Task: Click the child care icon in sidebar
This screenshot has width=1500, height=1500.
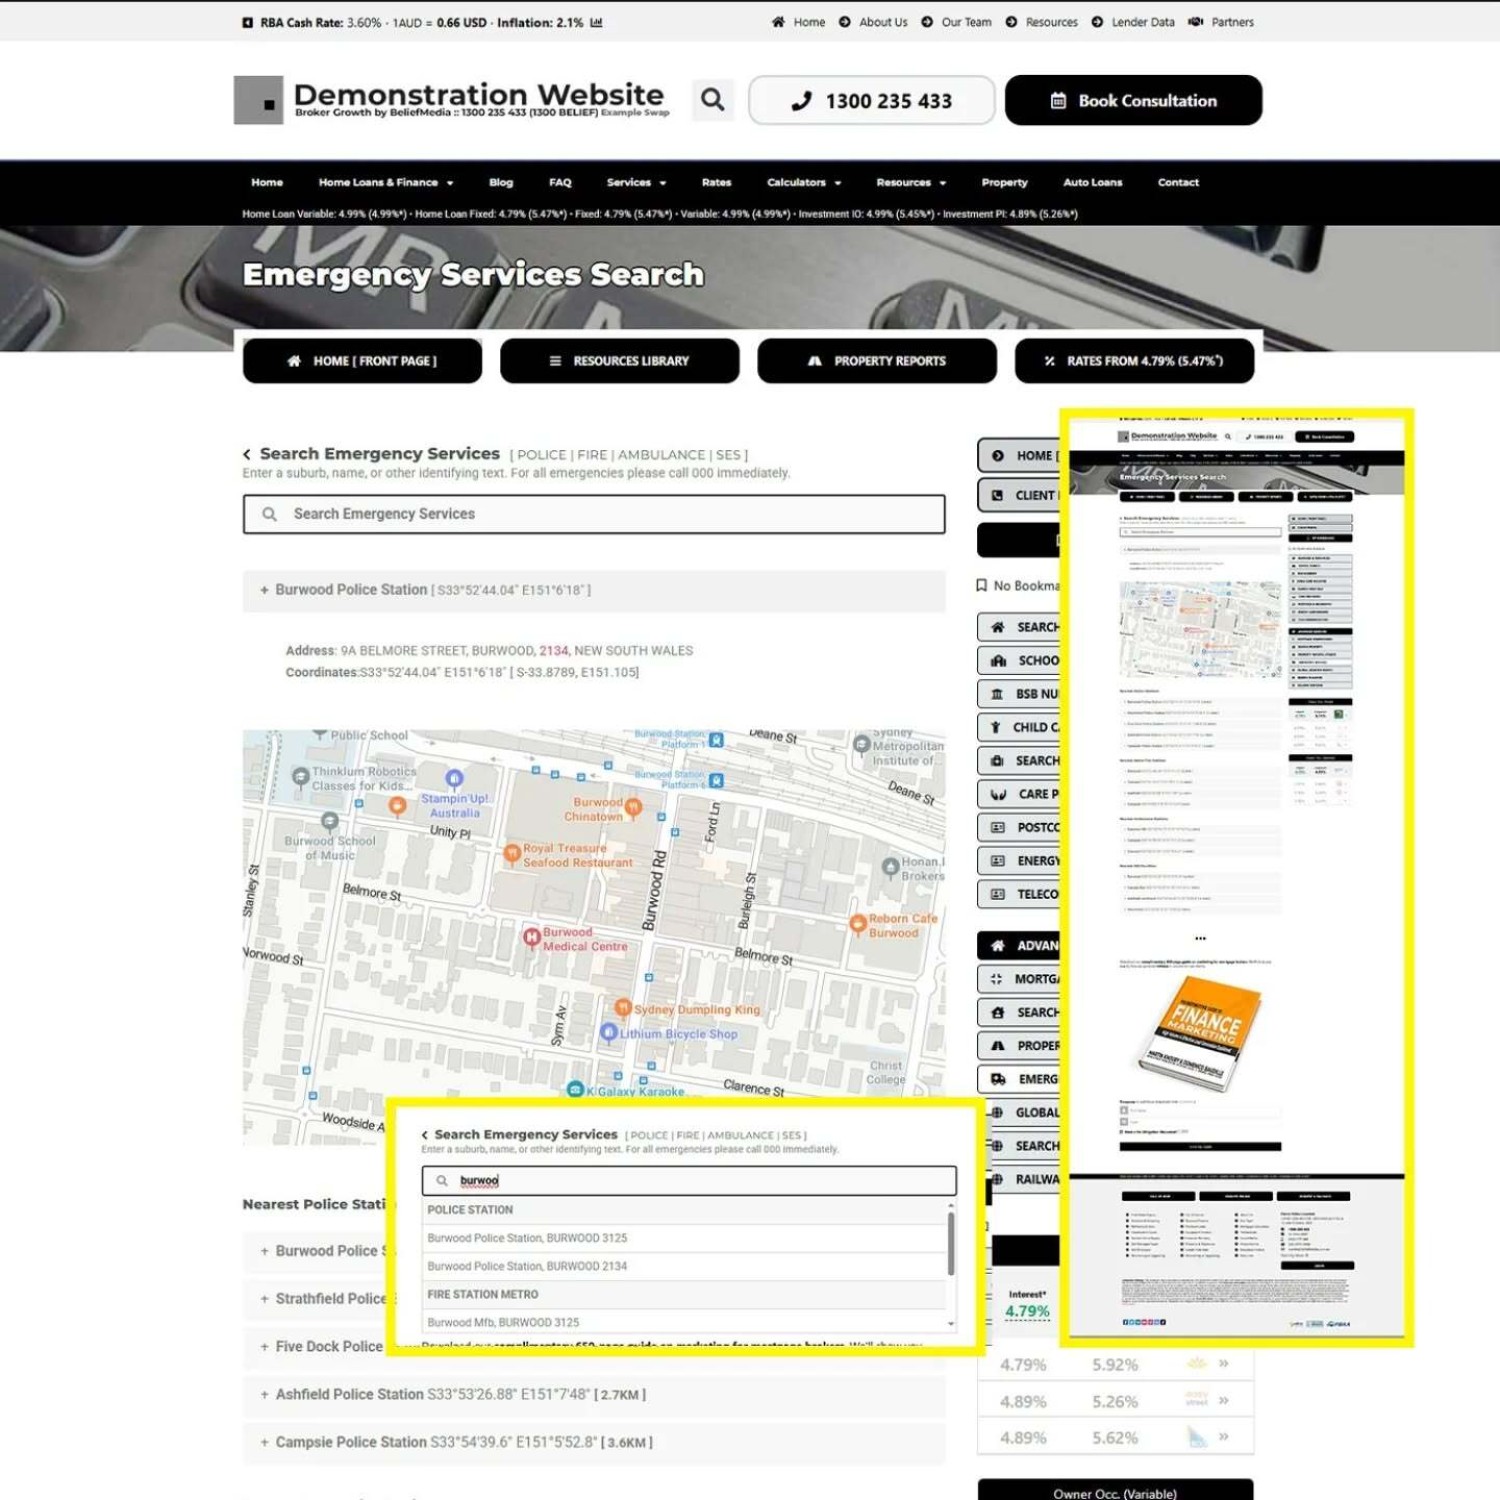Action: point(996,728)
